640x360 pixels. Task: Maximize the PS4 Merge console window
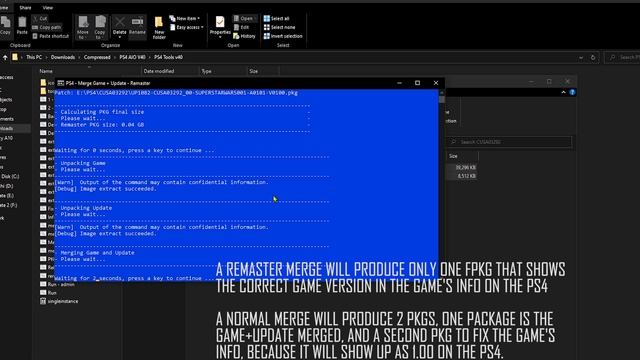pos(417,83)
